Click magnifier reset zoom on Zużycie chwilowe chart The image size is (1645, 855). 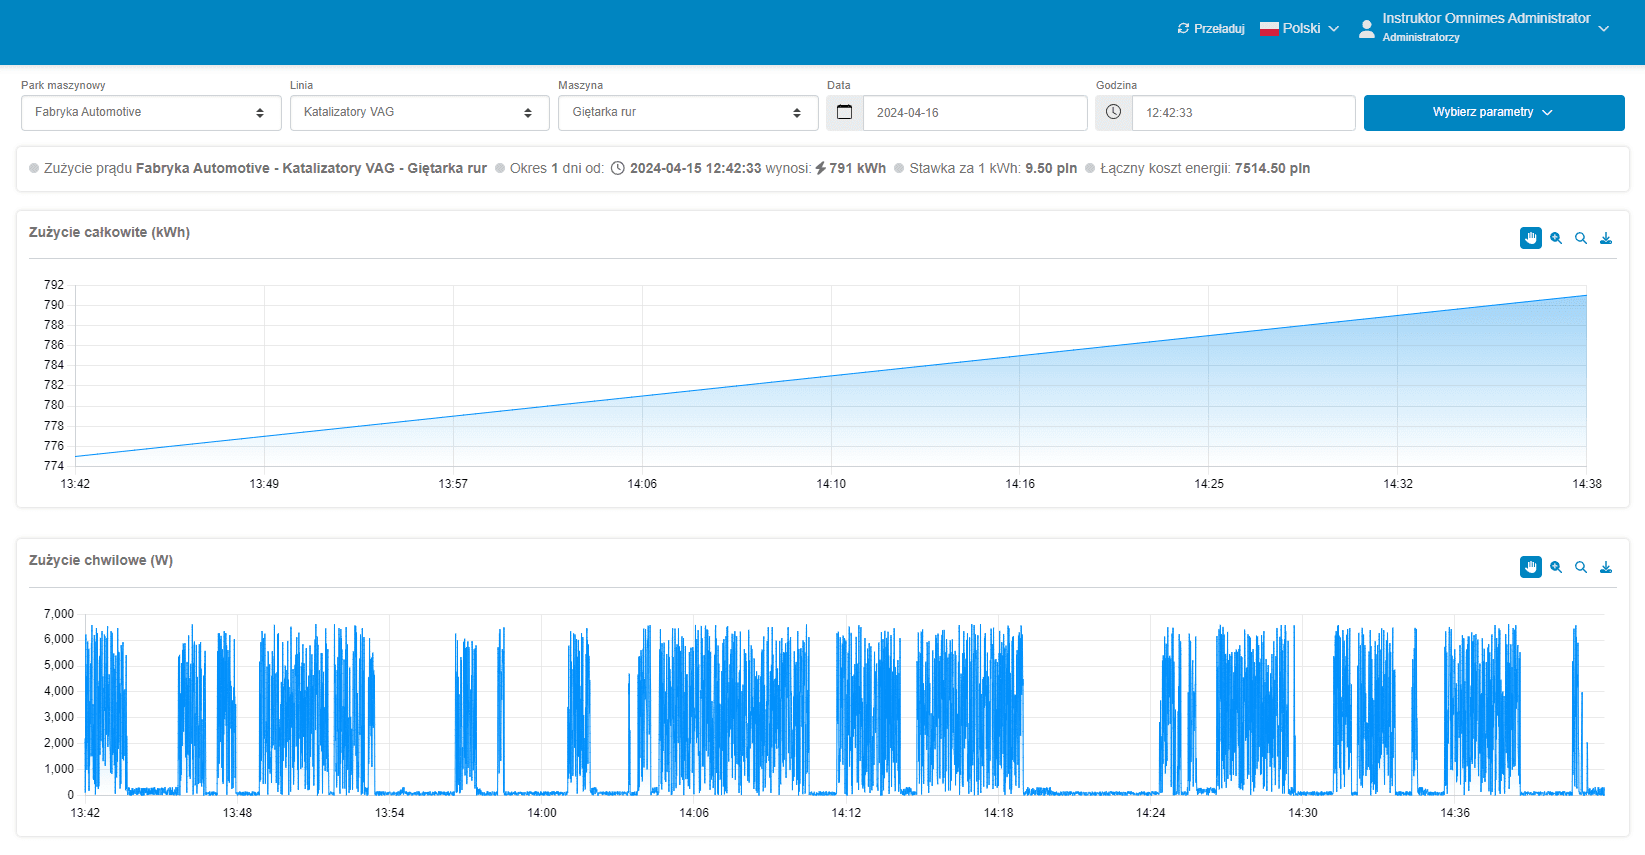coord(1581,567)
